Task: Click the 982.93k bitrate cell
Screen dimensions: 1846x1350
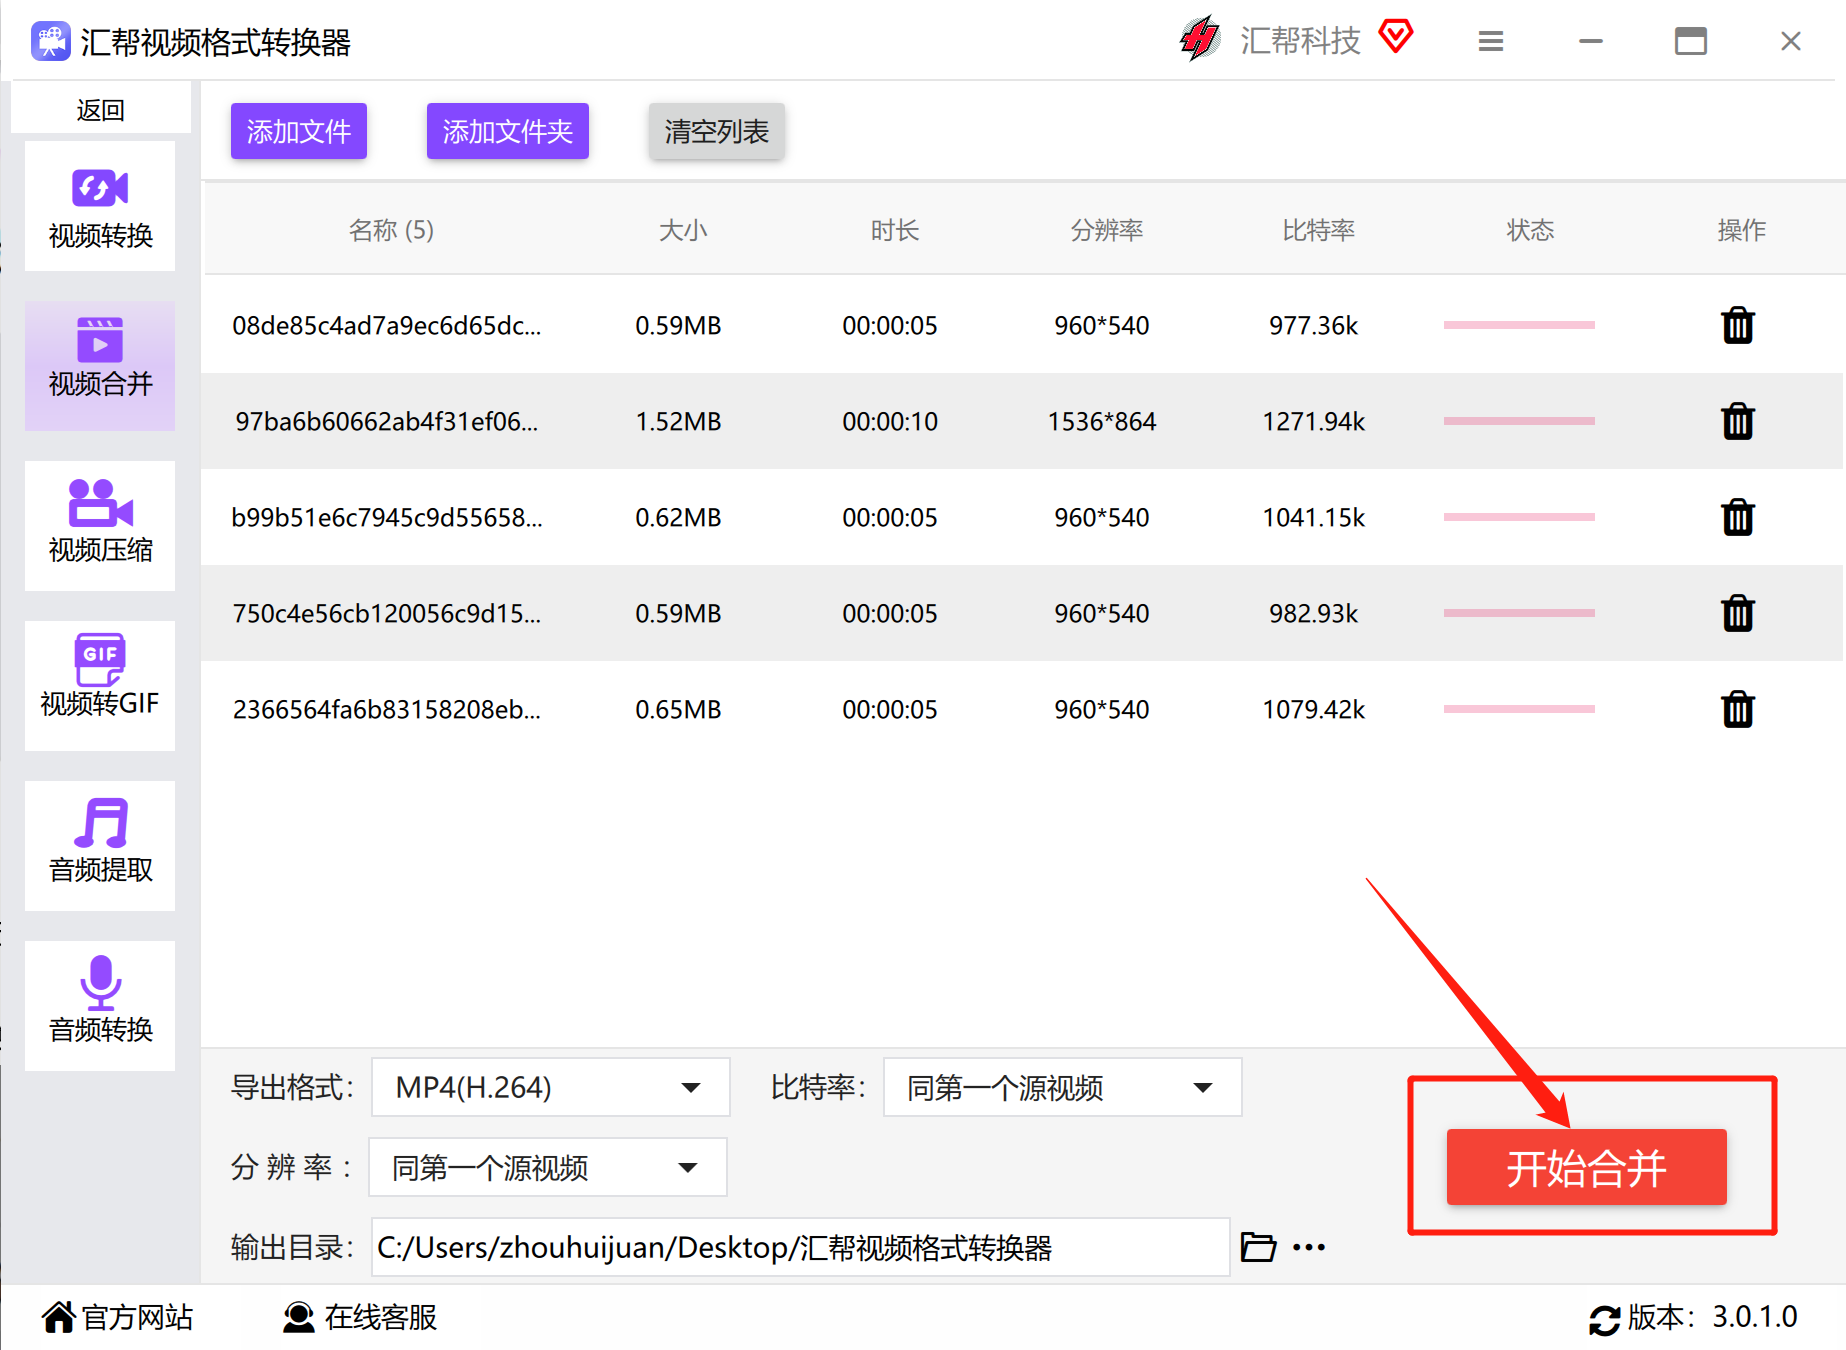Action: 1314,613
